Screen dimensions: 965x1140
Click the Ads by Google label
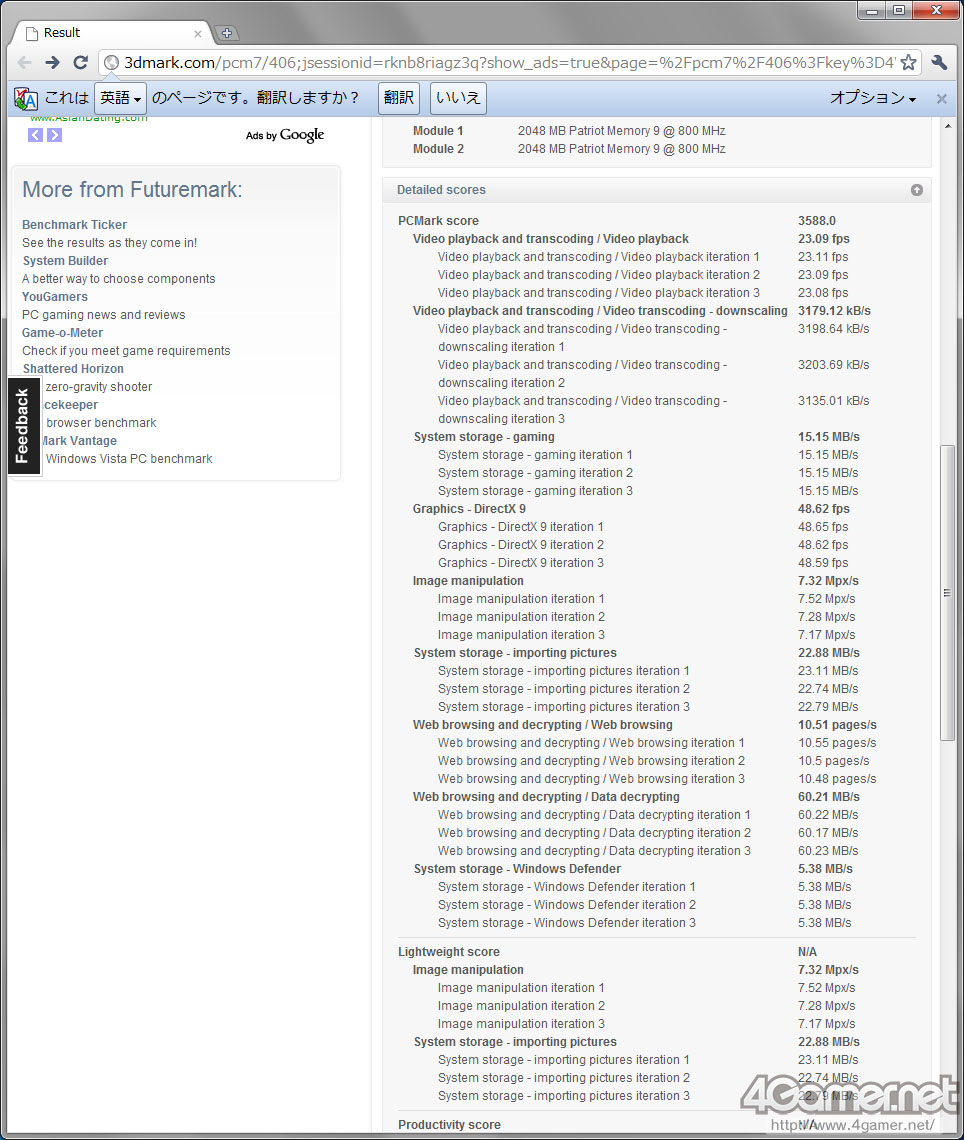point(285,135)
